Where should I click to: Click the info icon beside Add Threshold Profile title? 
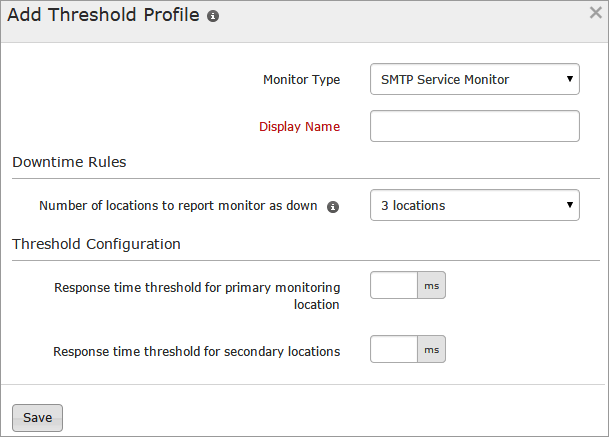click(213, 18)
